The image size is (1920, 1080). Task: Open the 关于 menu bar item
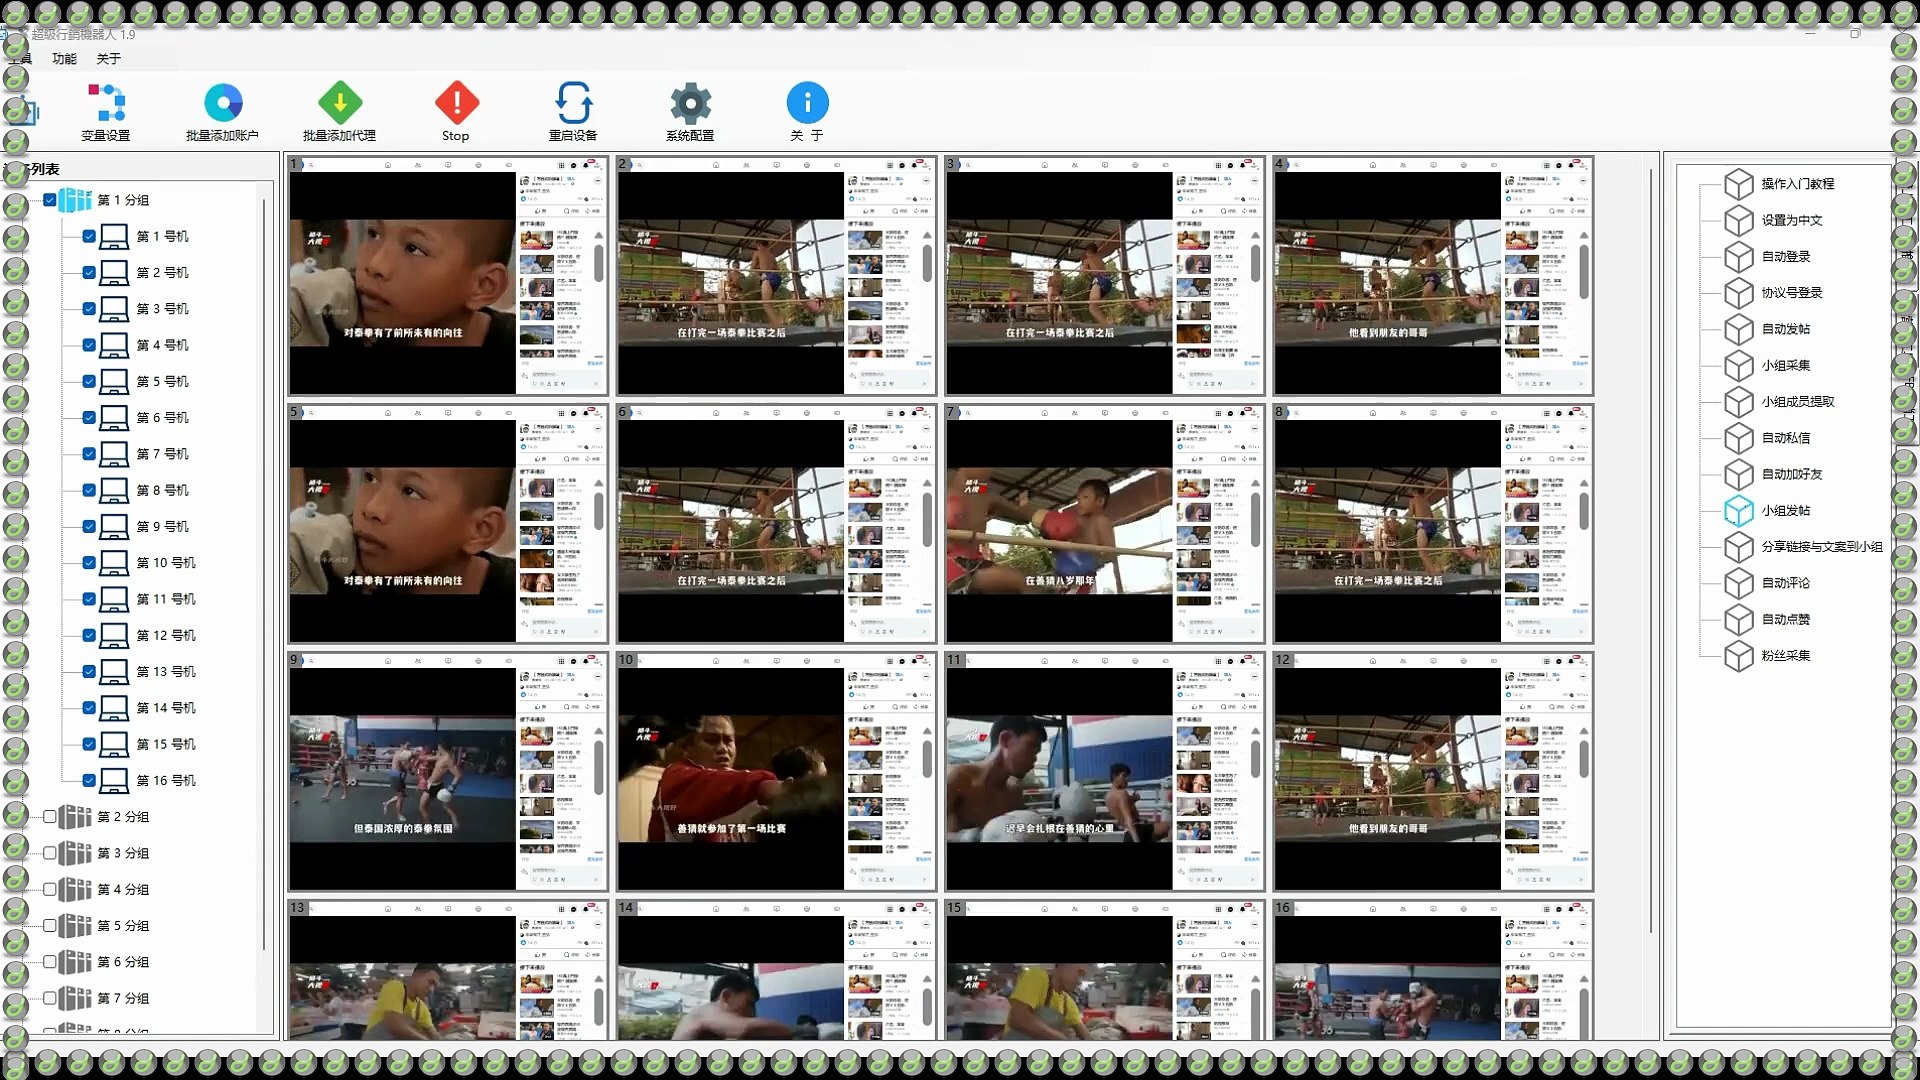108,59
